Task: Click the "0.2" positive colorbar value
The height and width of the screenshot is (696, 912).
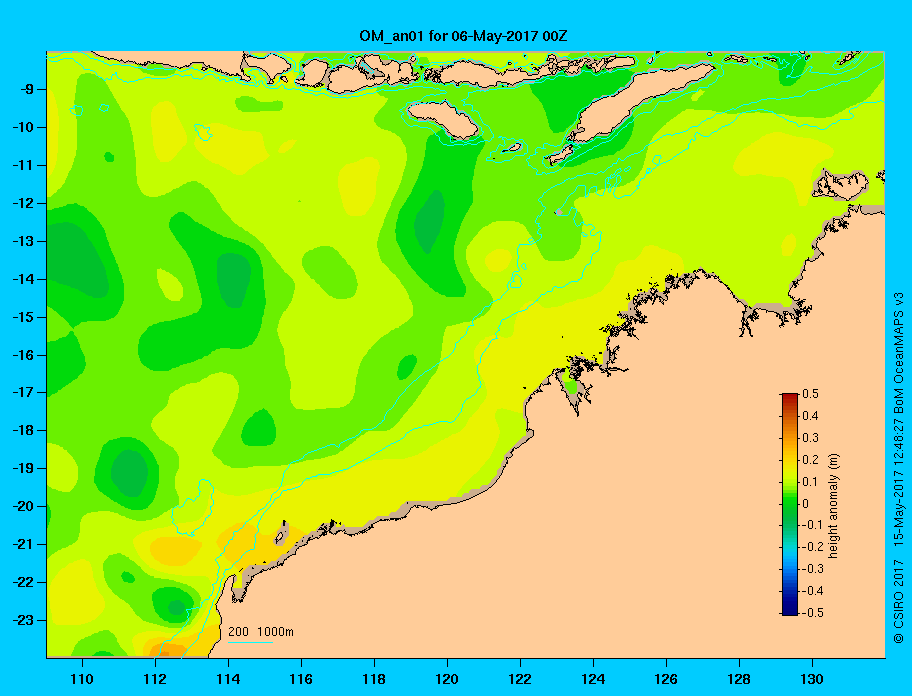Action: pyautogui.click(x=810, y=460)
